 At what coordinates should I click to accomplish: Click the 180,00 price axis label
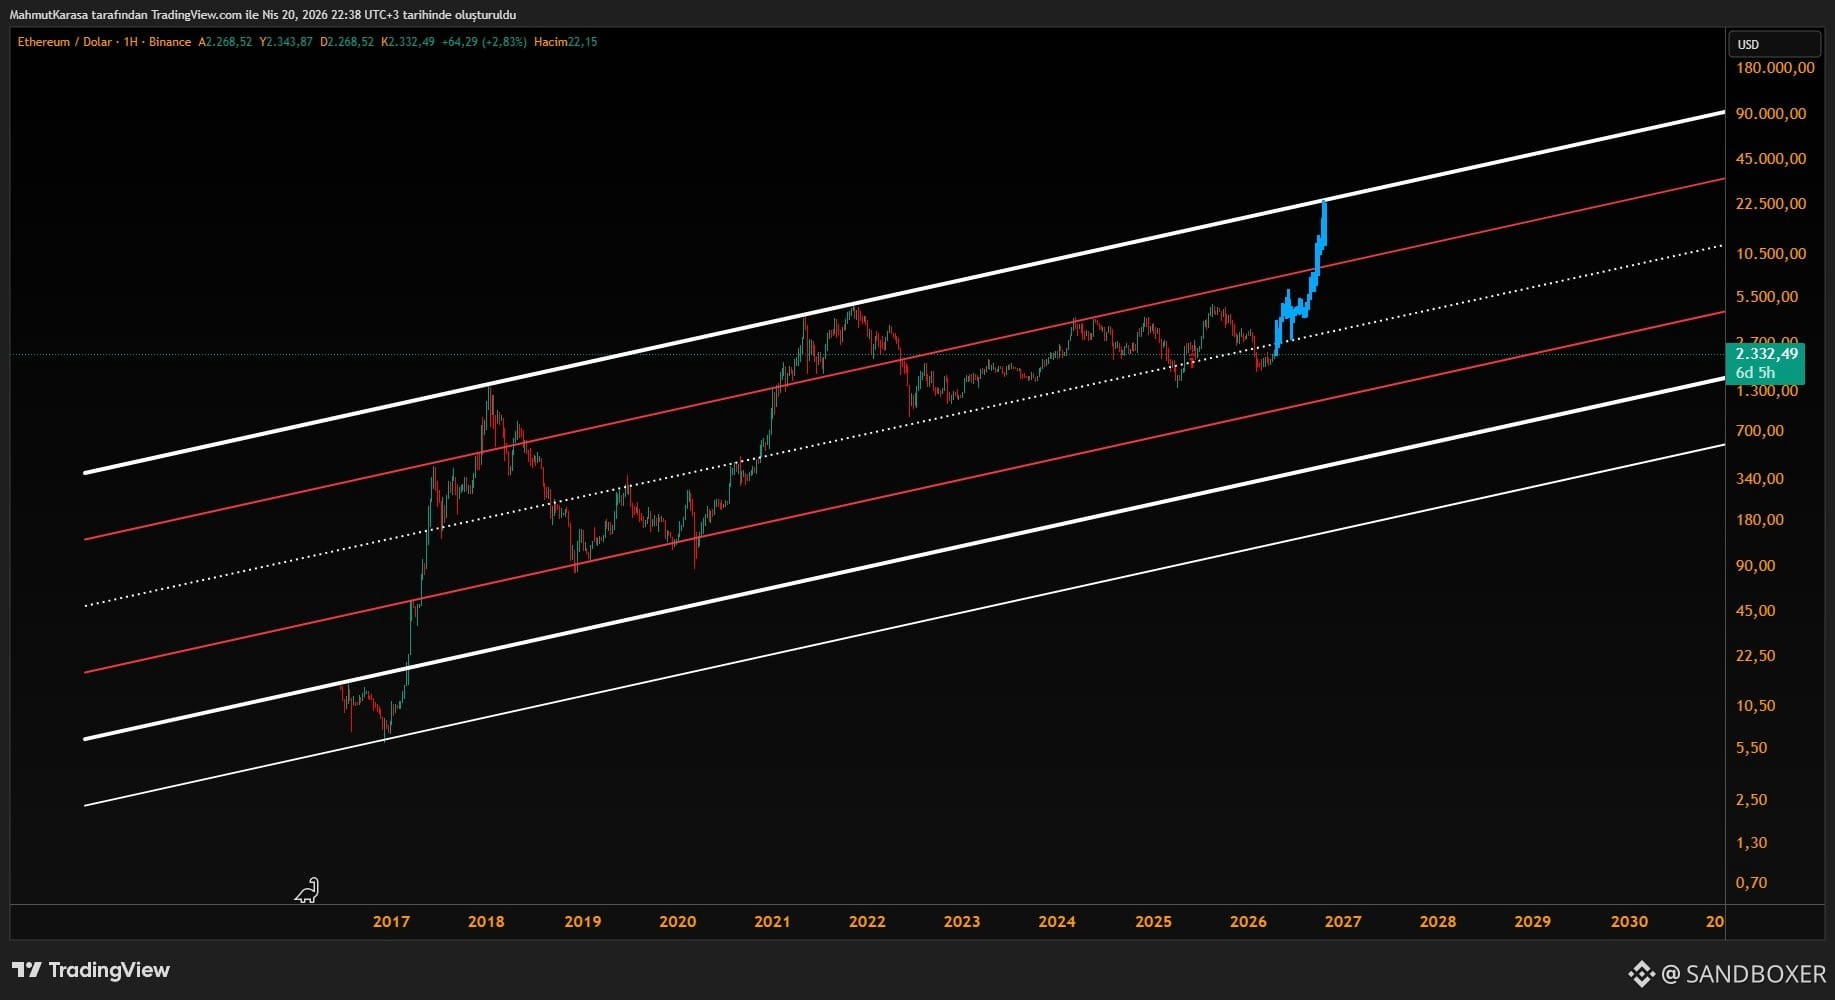point(1760,519)
